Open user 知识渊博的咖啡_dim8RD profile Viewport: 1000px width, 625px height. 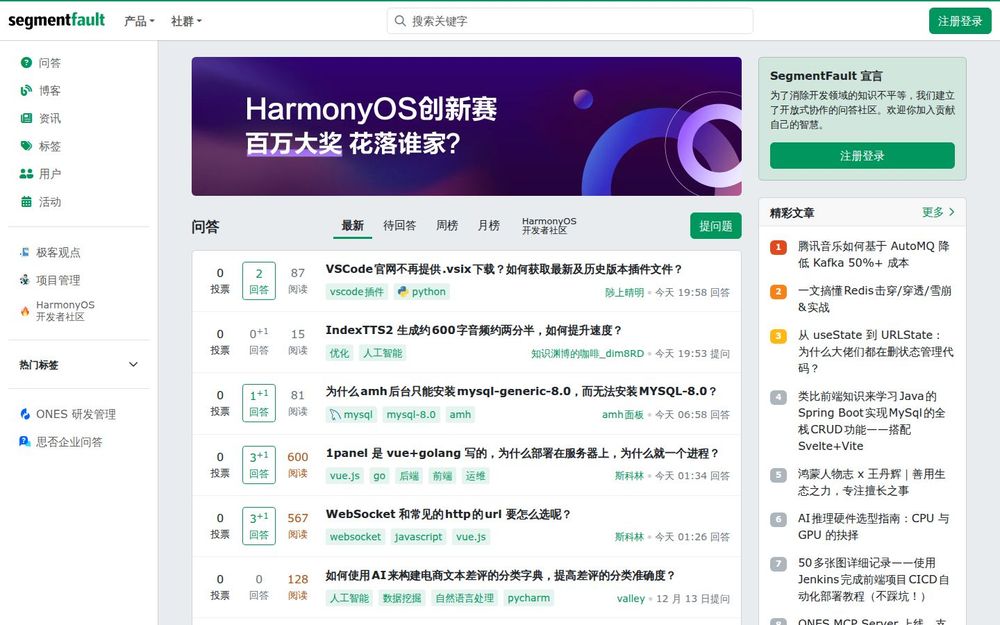click(587, 353)
